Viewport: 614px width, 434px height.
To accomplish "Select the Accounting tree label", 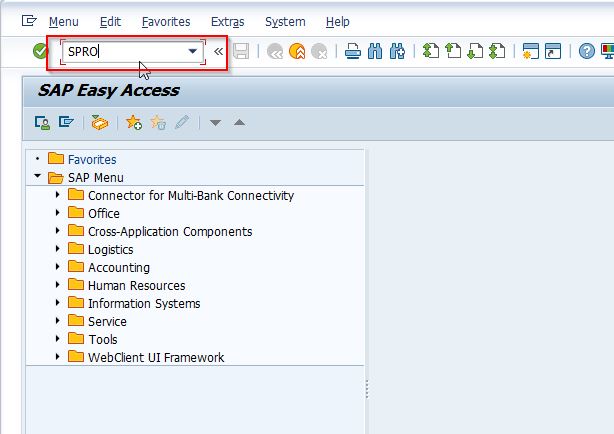I will [119, 268].
